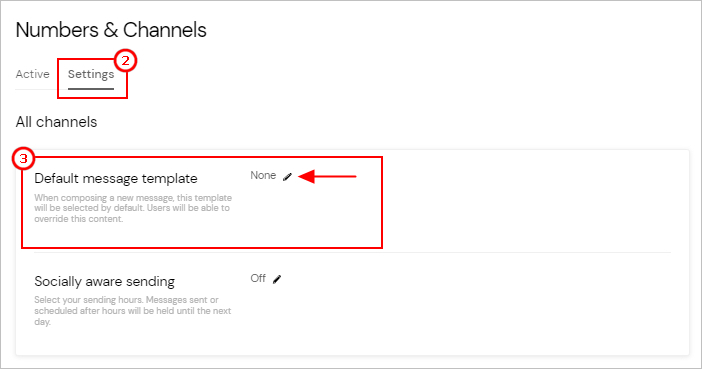
Task: Toggle the Off value for socially aware sending
Action: (258, 279)
